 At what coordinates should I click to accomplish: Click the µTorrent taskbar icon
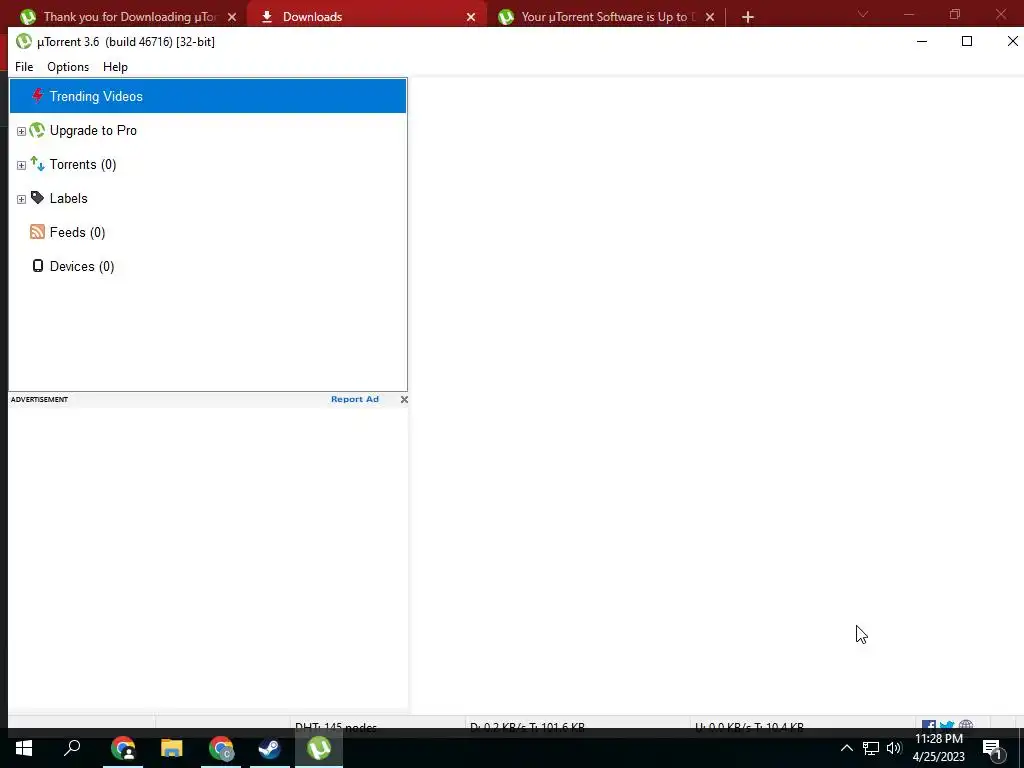(x=319, y=748)
